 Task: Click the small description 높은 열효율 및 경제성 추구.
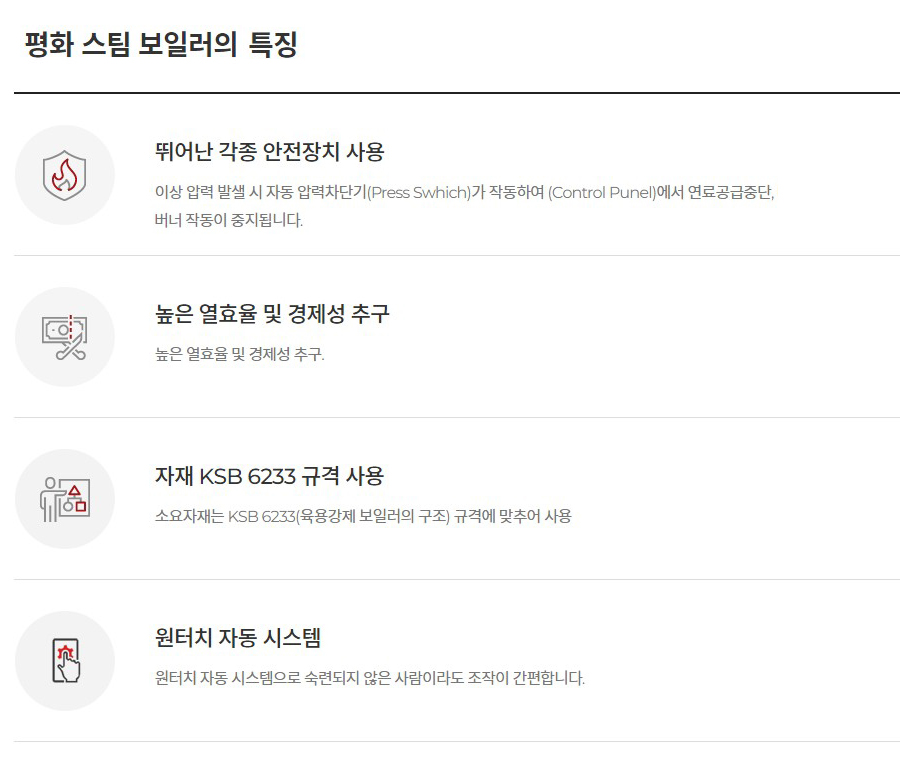click(x=240, y=354)
